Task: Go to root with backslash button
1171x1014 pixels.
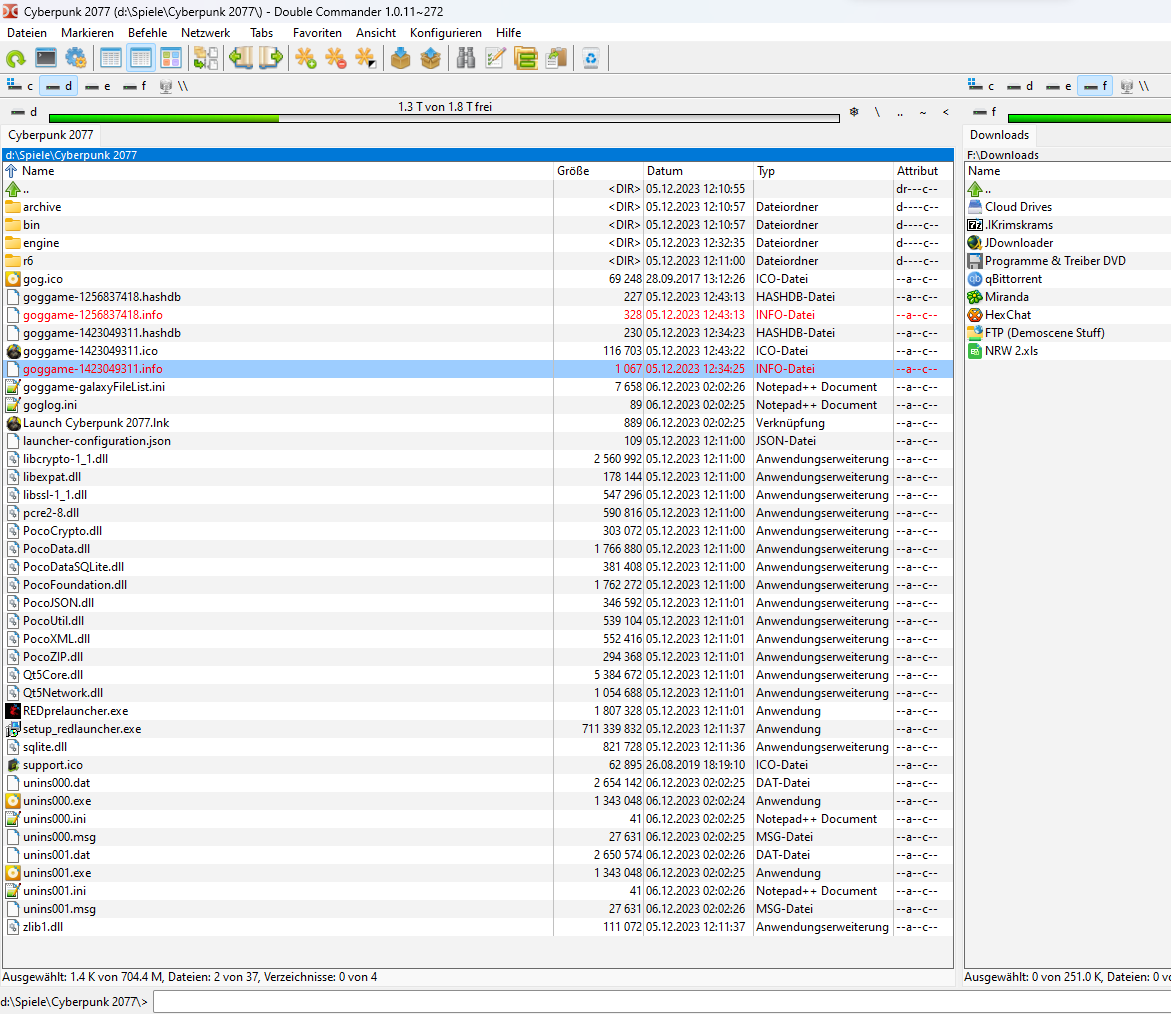Action: [x=878, y=112]
